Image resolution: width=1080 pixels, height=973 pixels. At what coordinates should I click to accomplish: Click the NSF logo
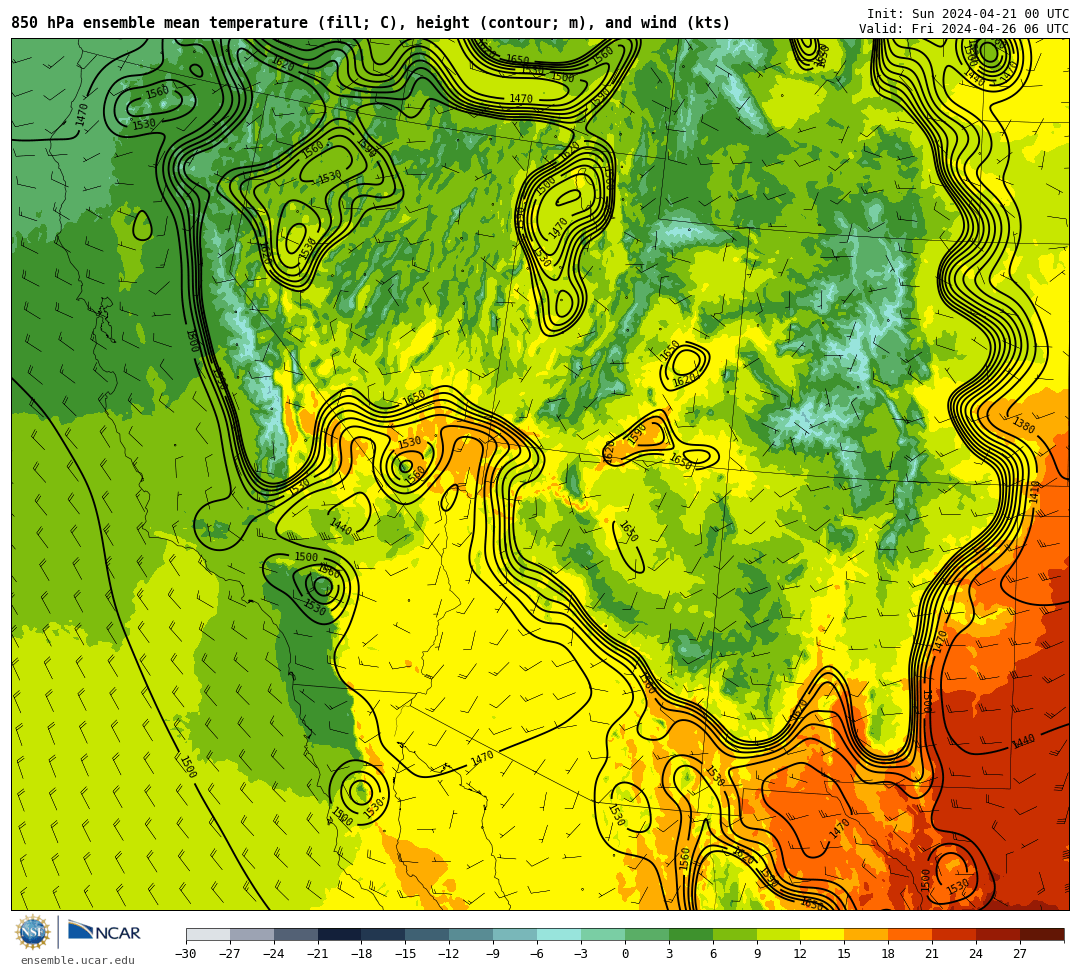tap(33, 932)
